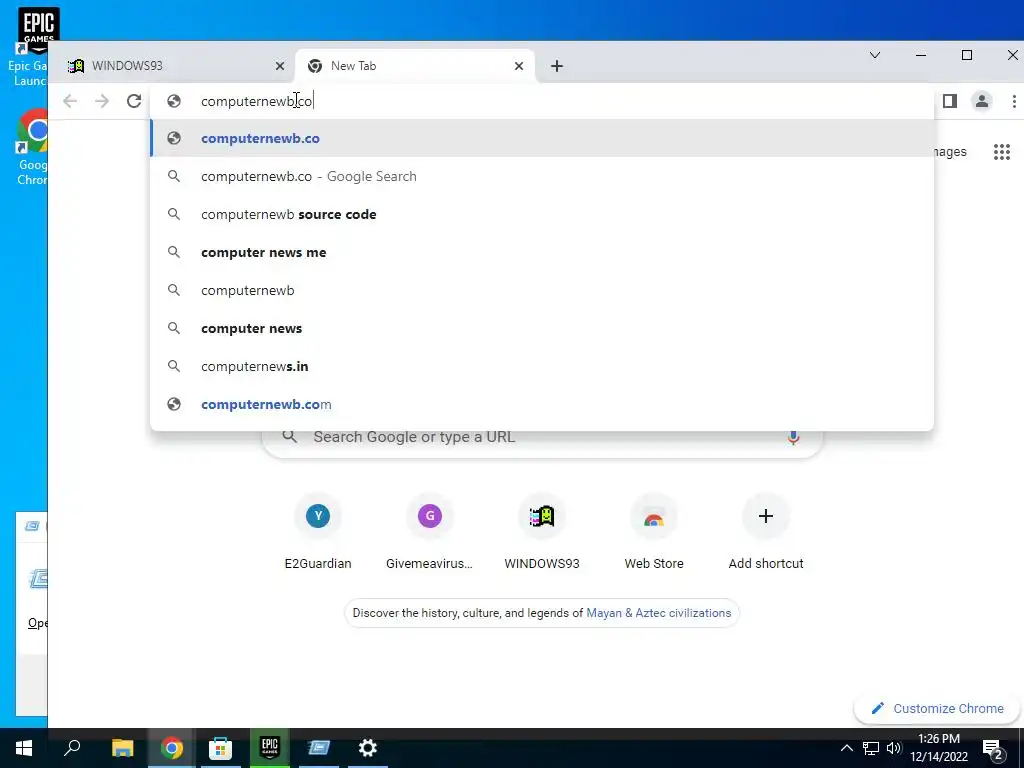
Task: Open the Google apps grid icon
Action: click(1002, 152)
